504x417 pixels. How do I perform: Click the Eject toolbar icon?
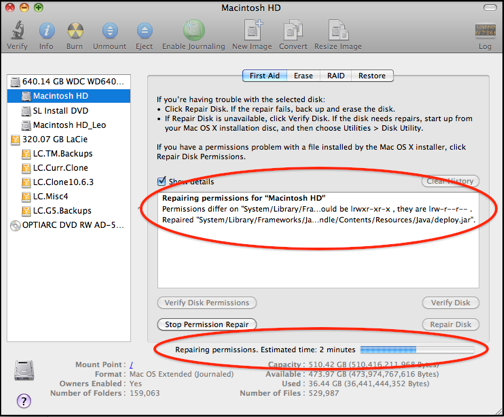(144, 31)
